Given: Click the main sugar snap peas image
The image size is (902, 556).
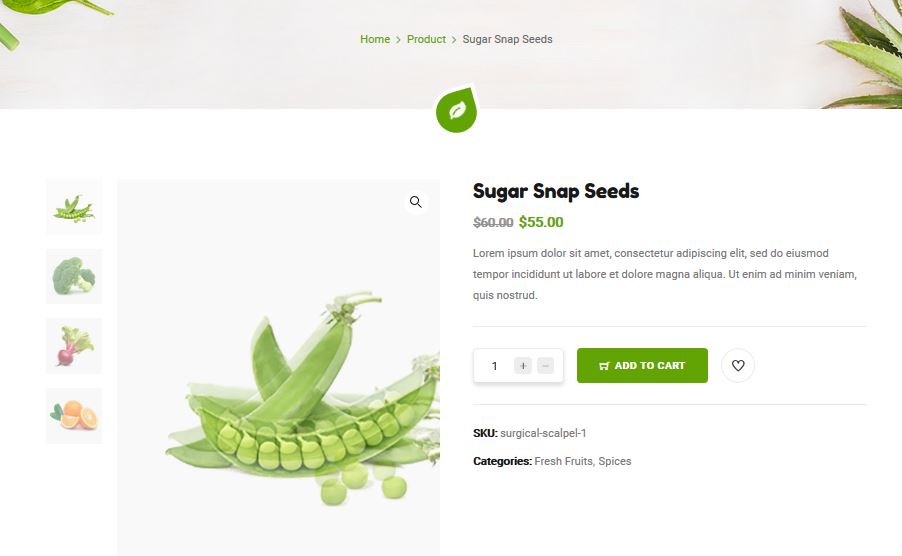Looking at the screenshot, I should (279, 368).
